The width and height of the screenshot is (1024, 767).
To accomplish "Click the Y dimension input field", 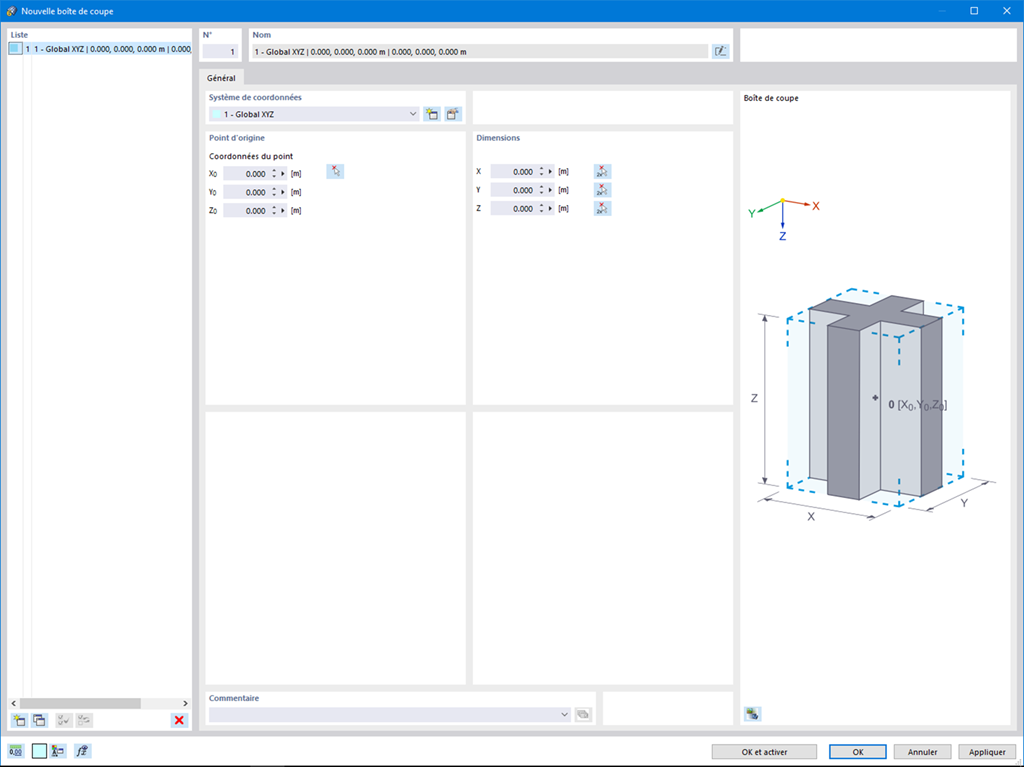I will coord(513,190).
